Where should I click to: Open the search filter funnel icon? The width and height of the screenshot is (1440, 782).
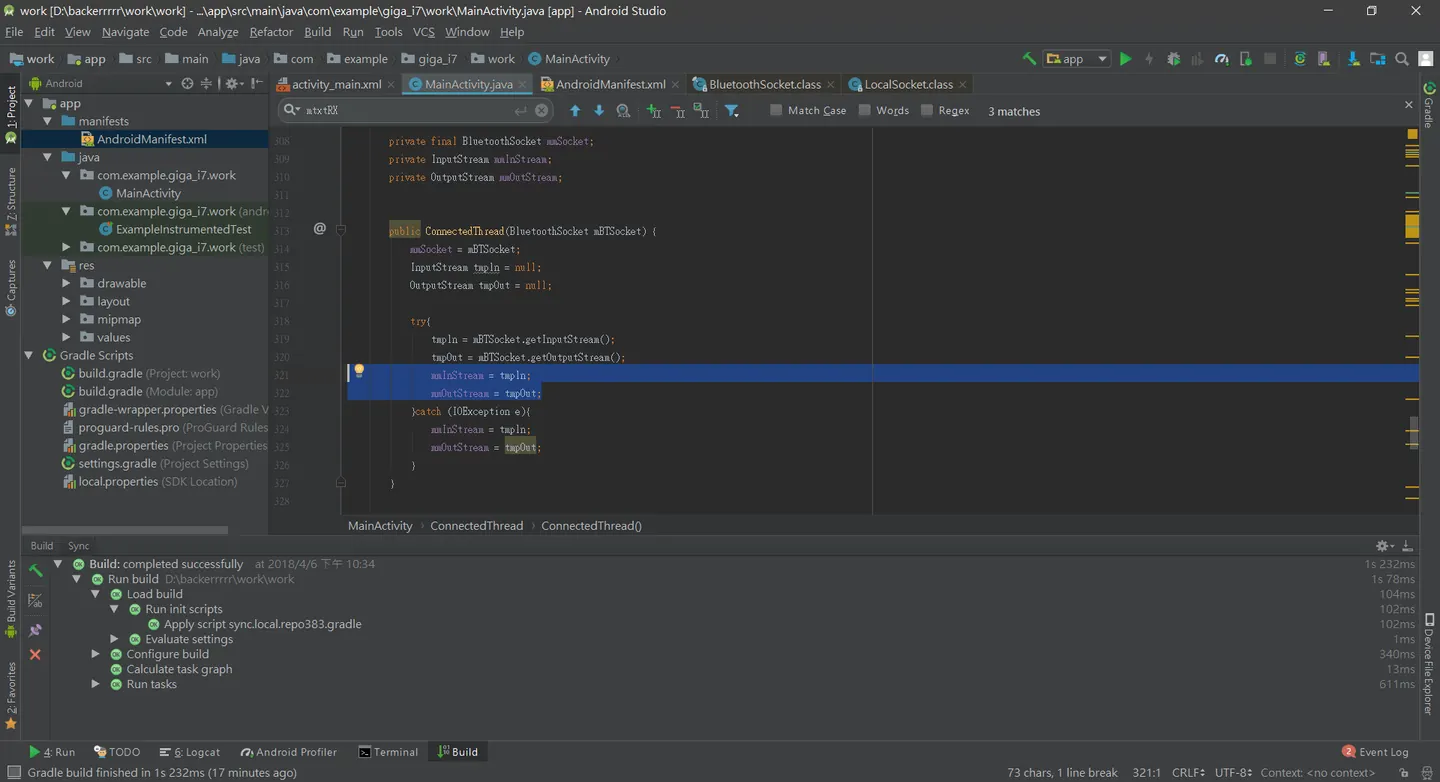732,111
